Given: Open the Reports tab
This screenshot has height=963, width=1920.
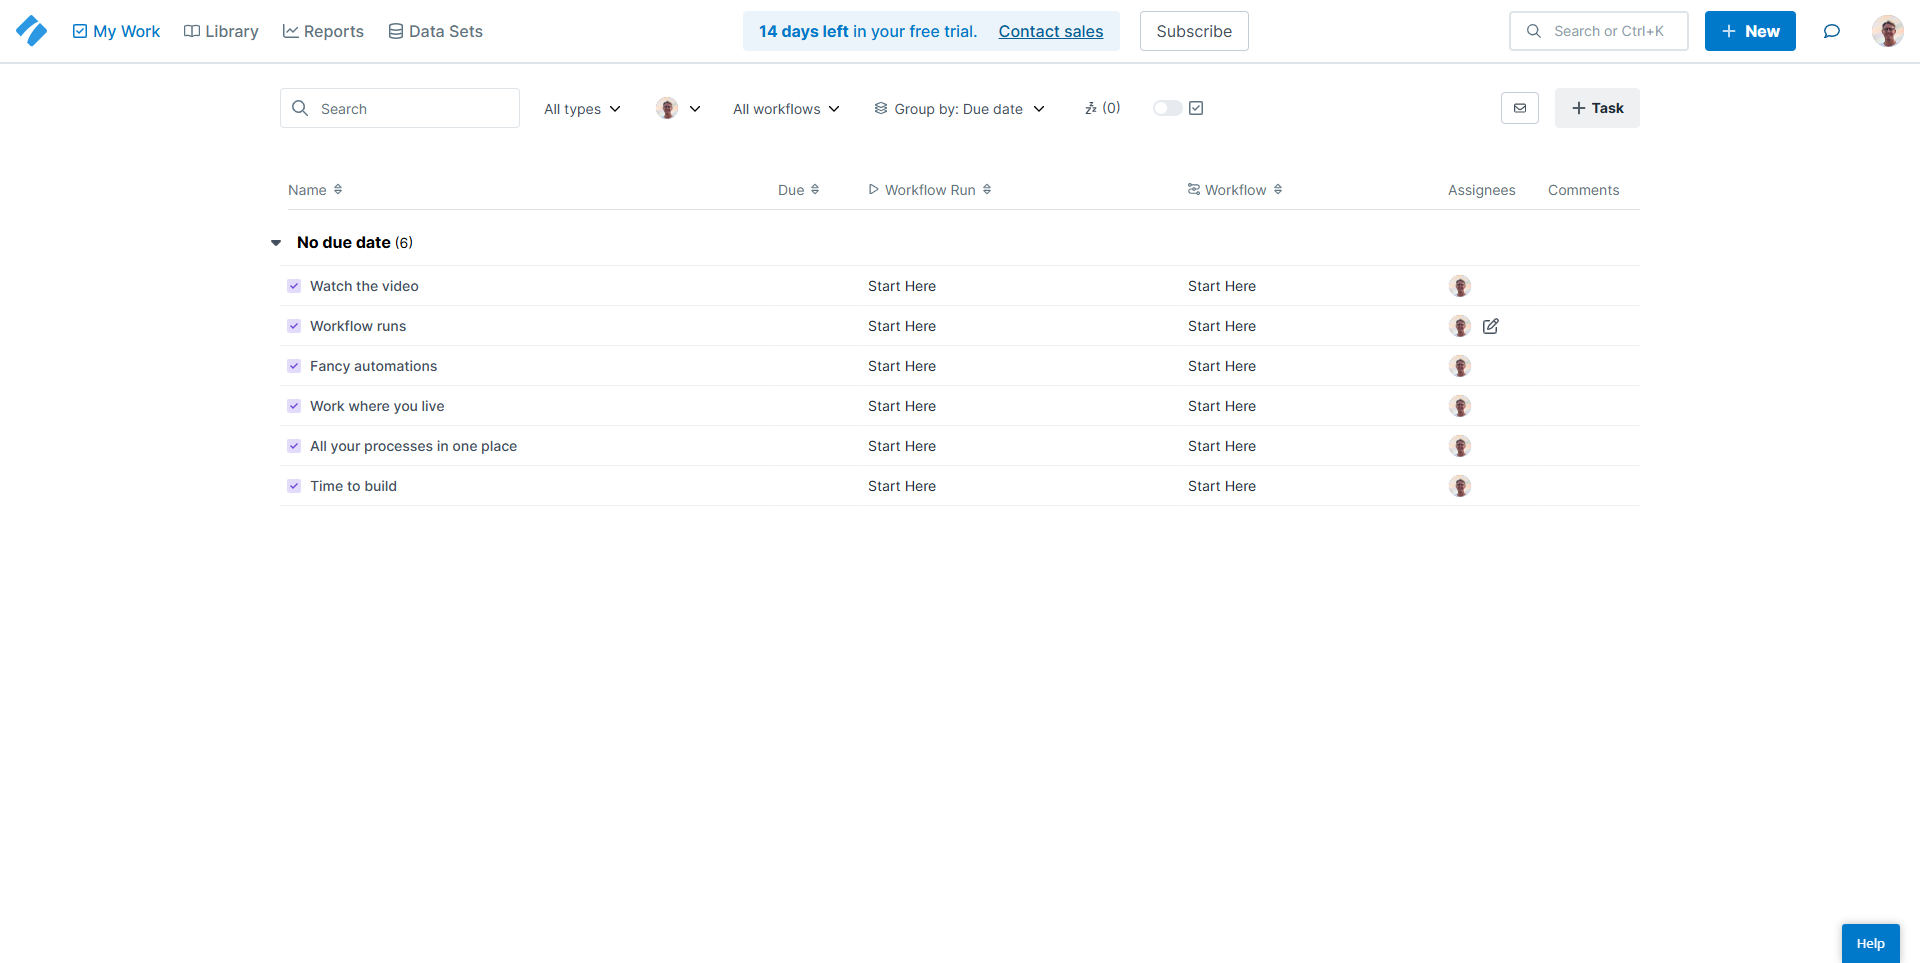Looking at the screenshot, I should tap(323, 31).
